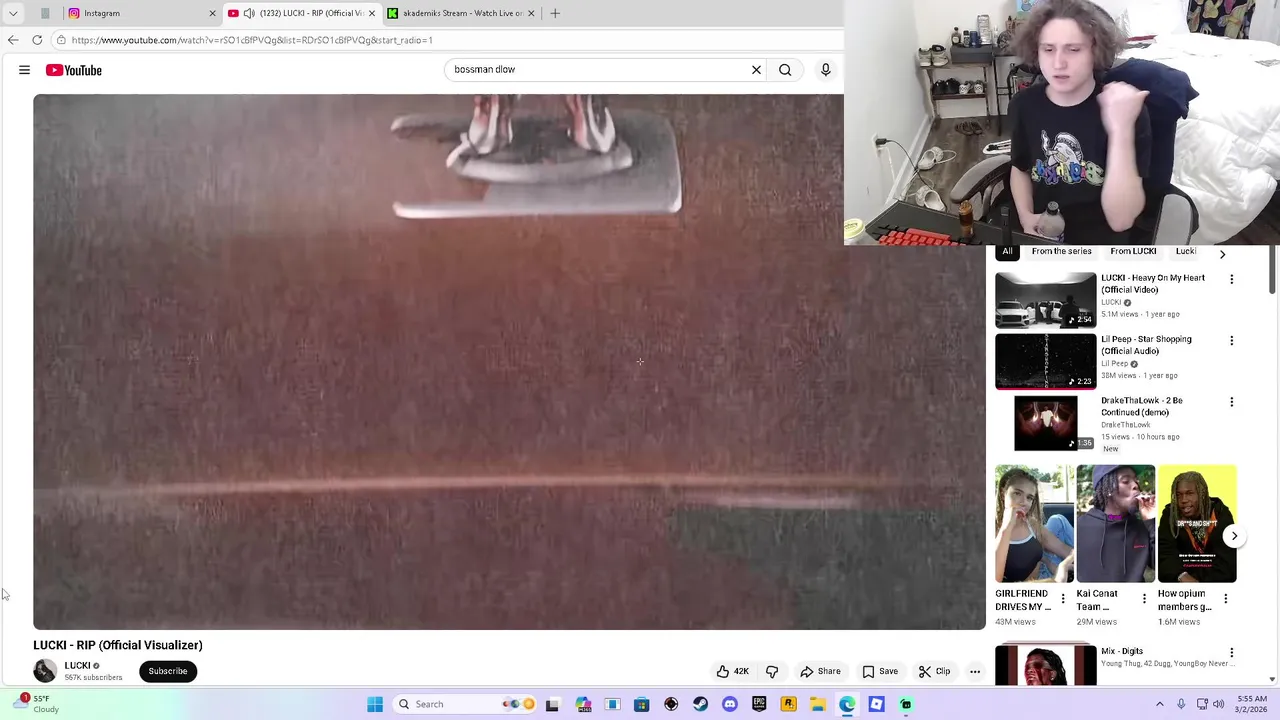Open LUCKI channel avatar

pyautogui.click(x=45, y=671)
